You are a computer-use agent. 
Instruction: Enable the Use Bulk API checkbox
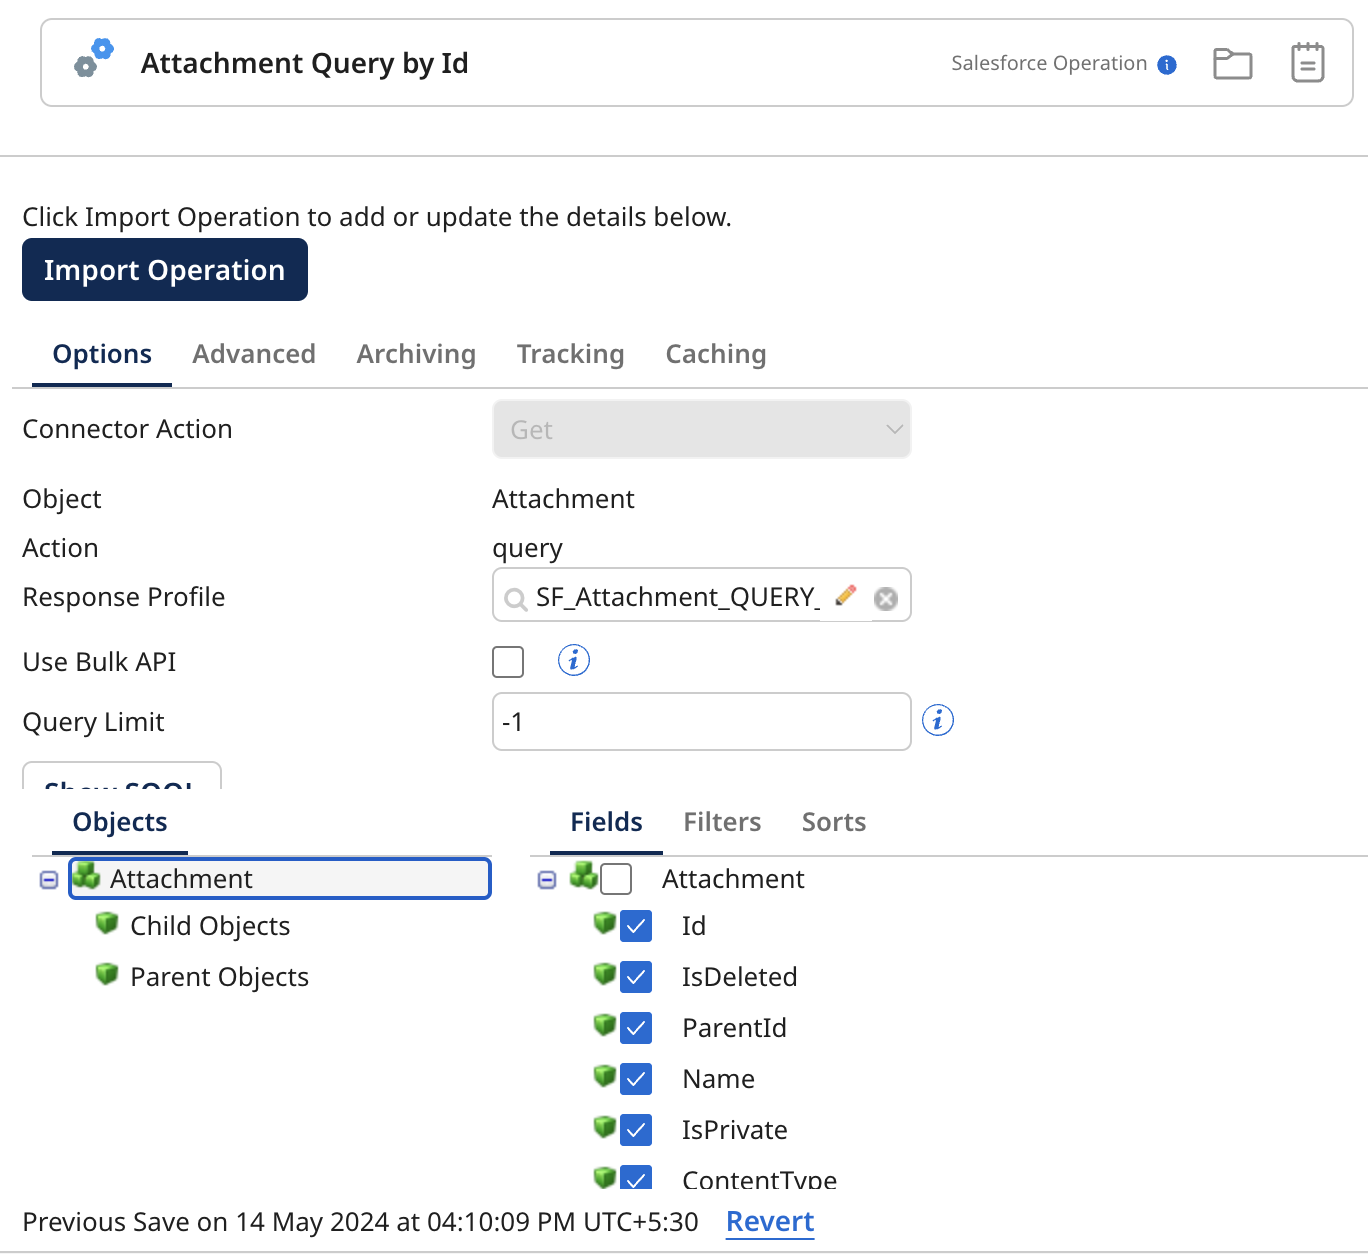click(x=508, y=661)
